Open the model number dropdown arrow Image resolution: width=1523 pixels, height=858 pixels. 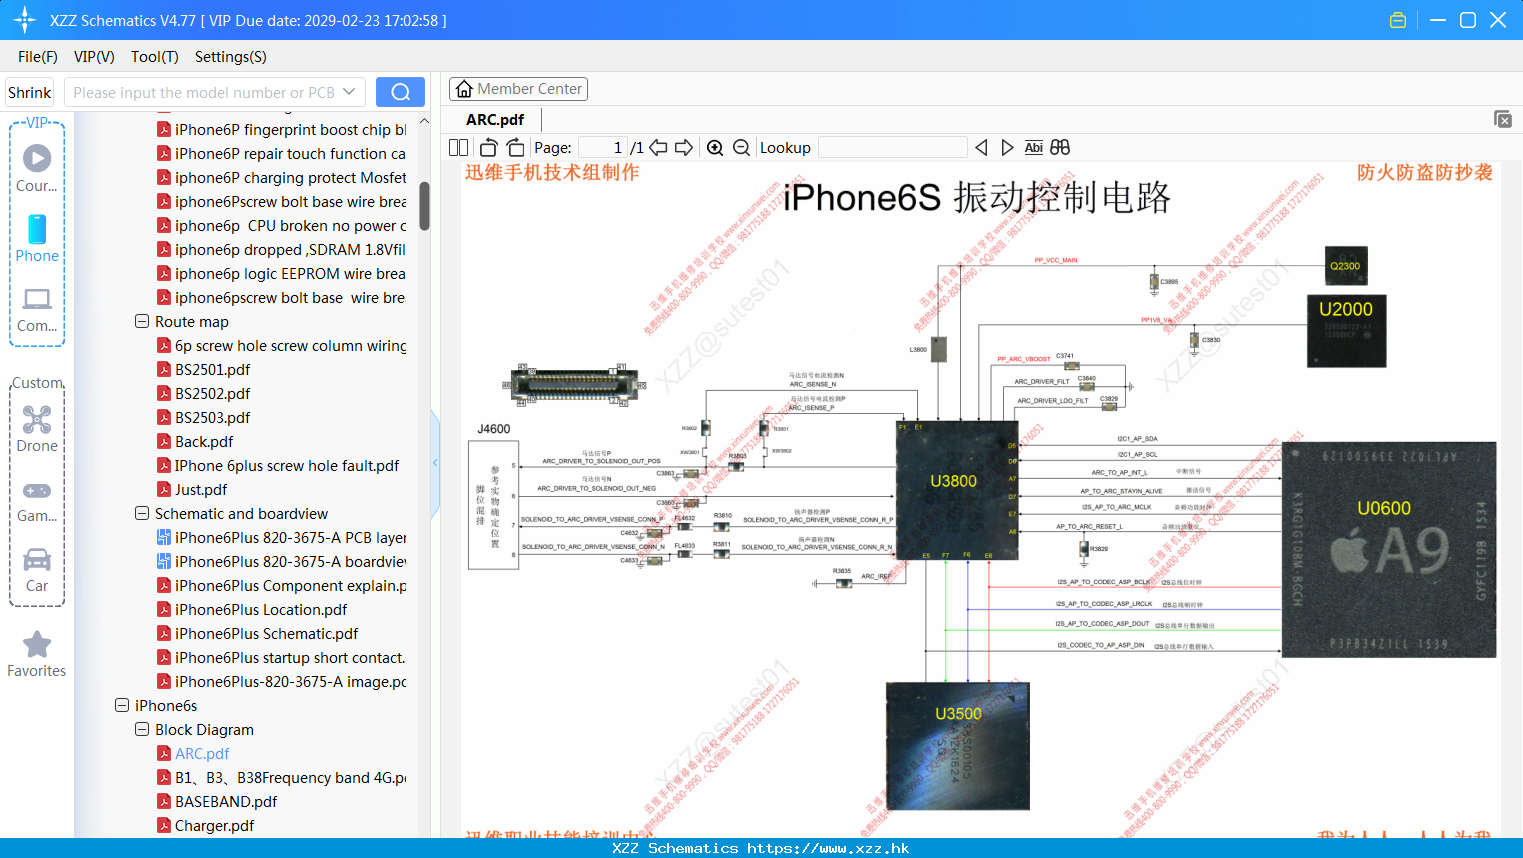[349, 92]
